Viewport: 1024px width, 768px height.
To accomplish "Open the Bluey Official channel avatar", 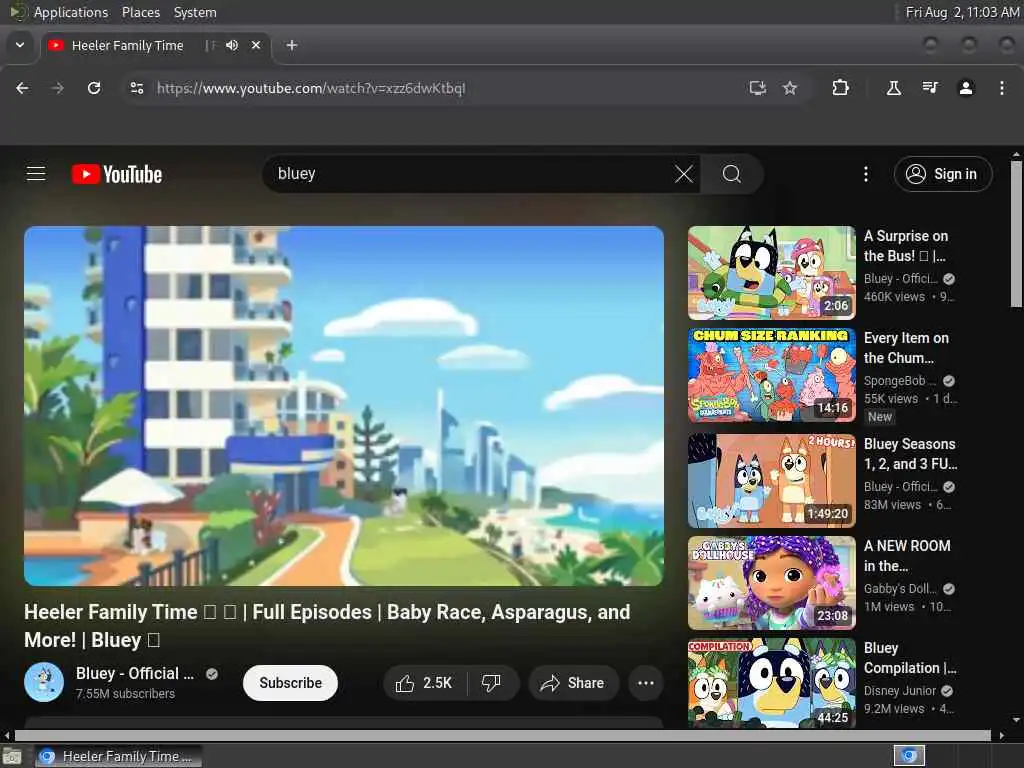I will click(x=44, y=682).
